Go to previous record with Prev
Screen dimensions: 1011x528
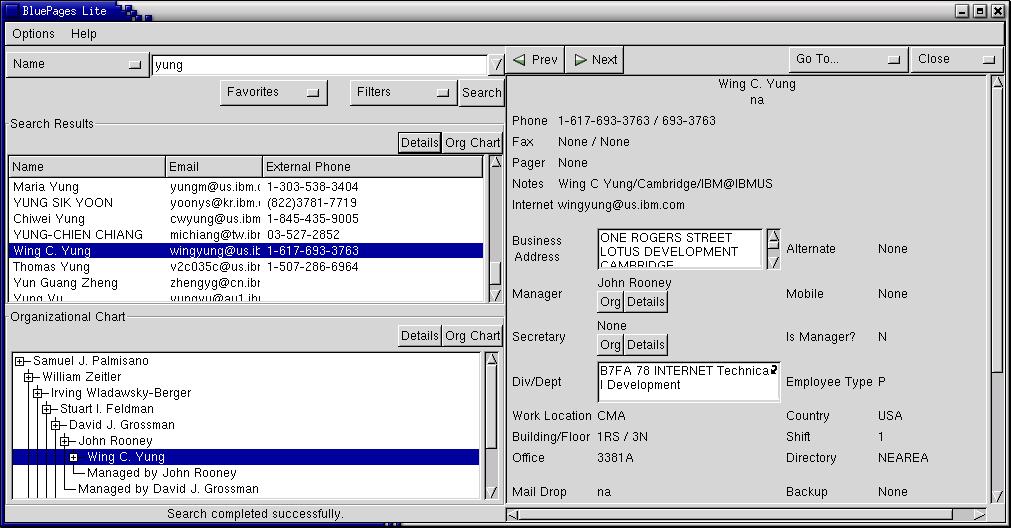pos(535,60)
